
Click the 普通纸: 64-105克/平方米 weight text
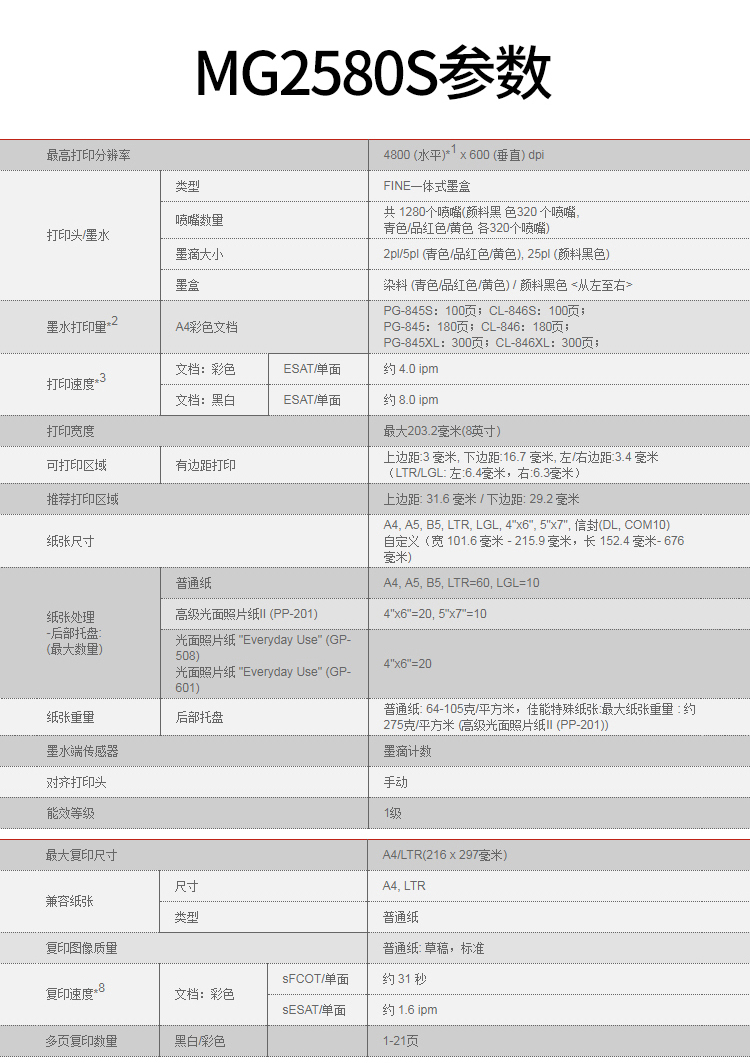[x=540, y=717]
